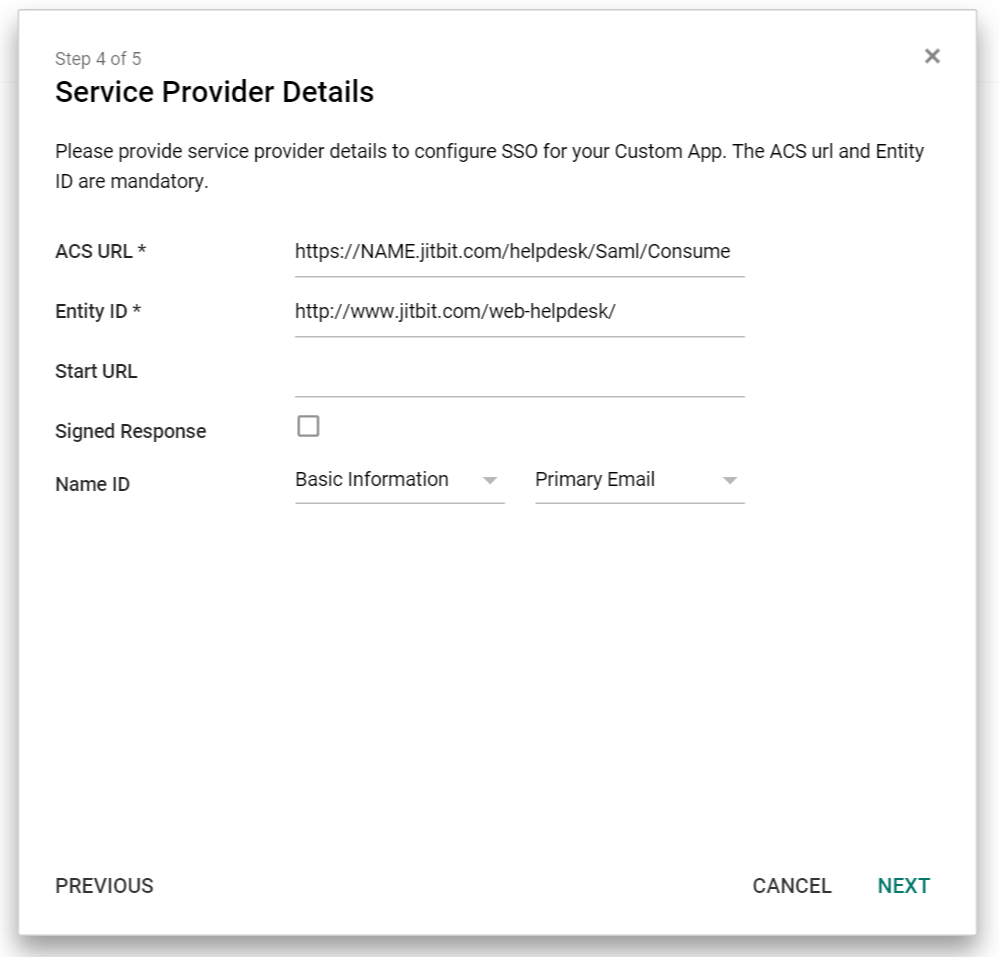This screenshot has height=957, width=999.
Task: Select the Entity ID input field
Action: tap(519, 310)
